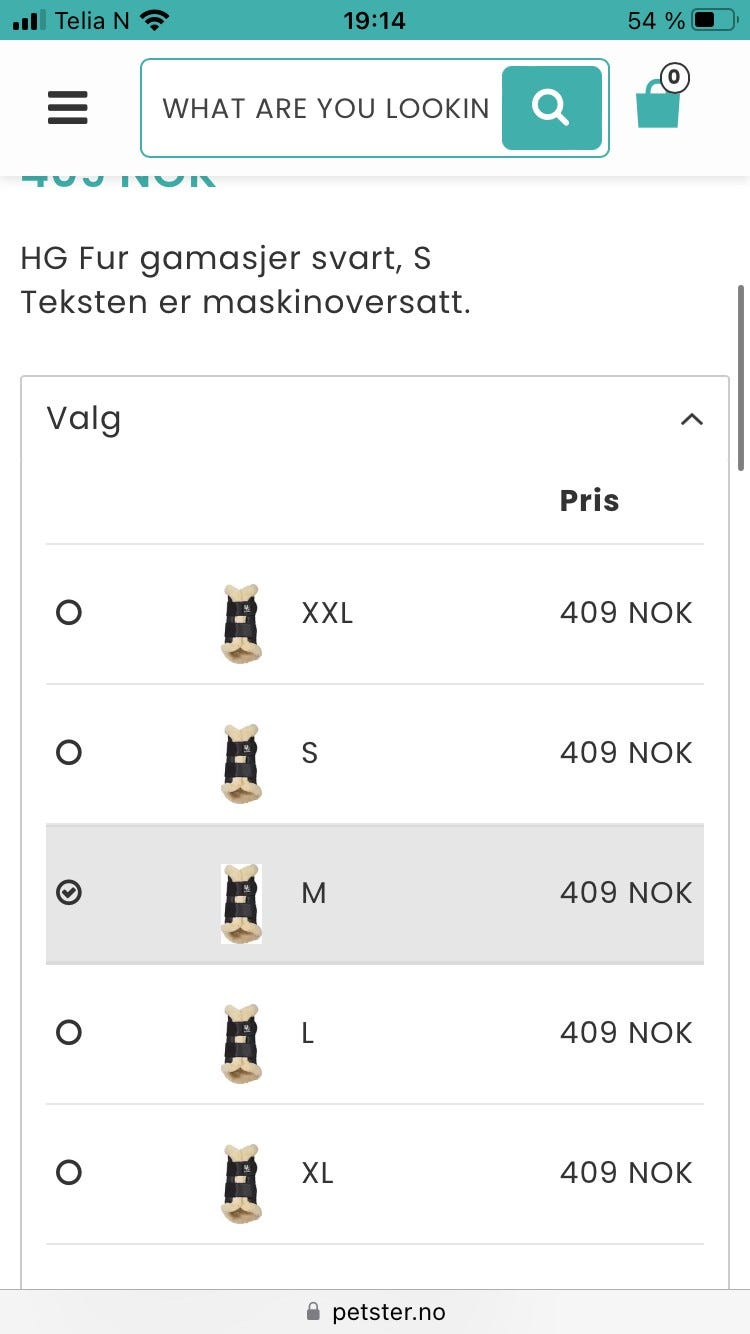Click the page scrollbar on the right
This screenshot has width=750, height=1334.
741,380
